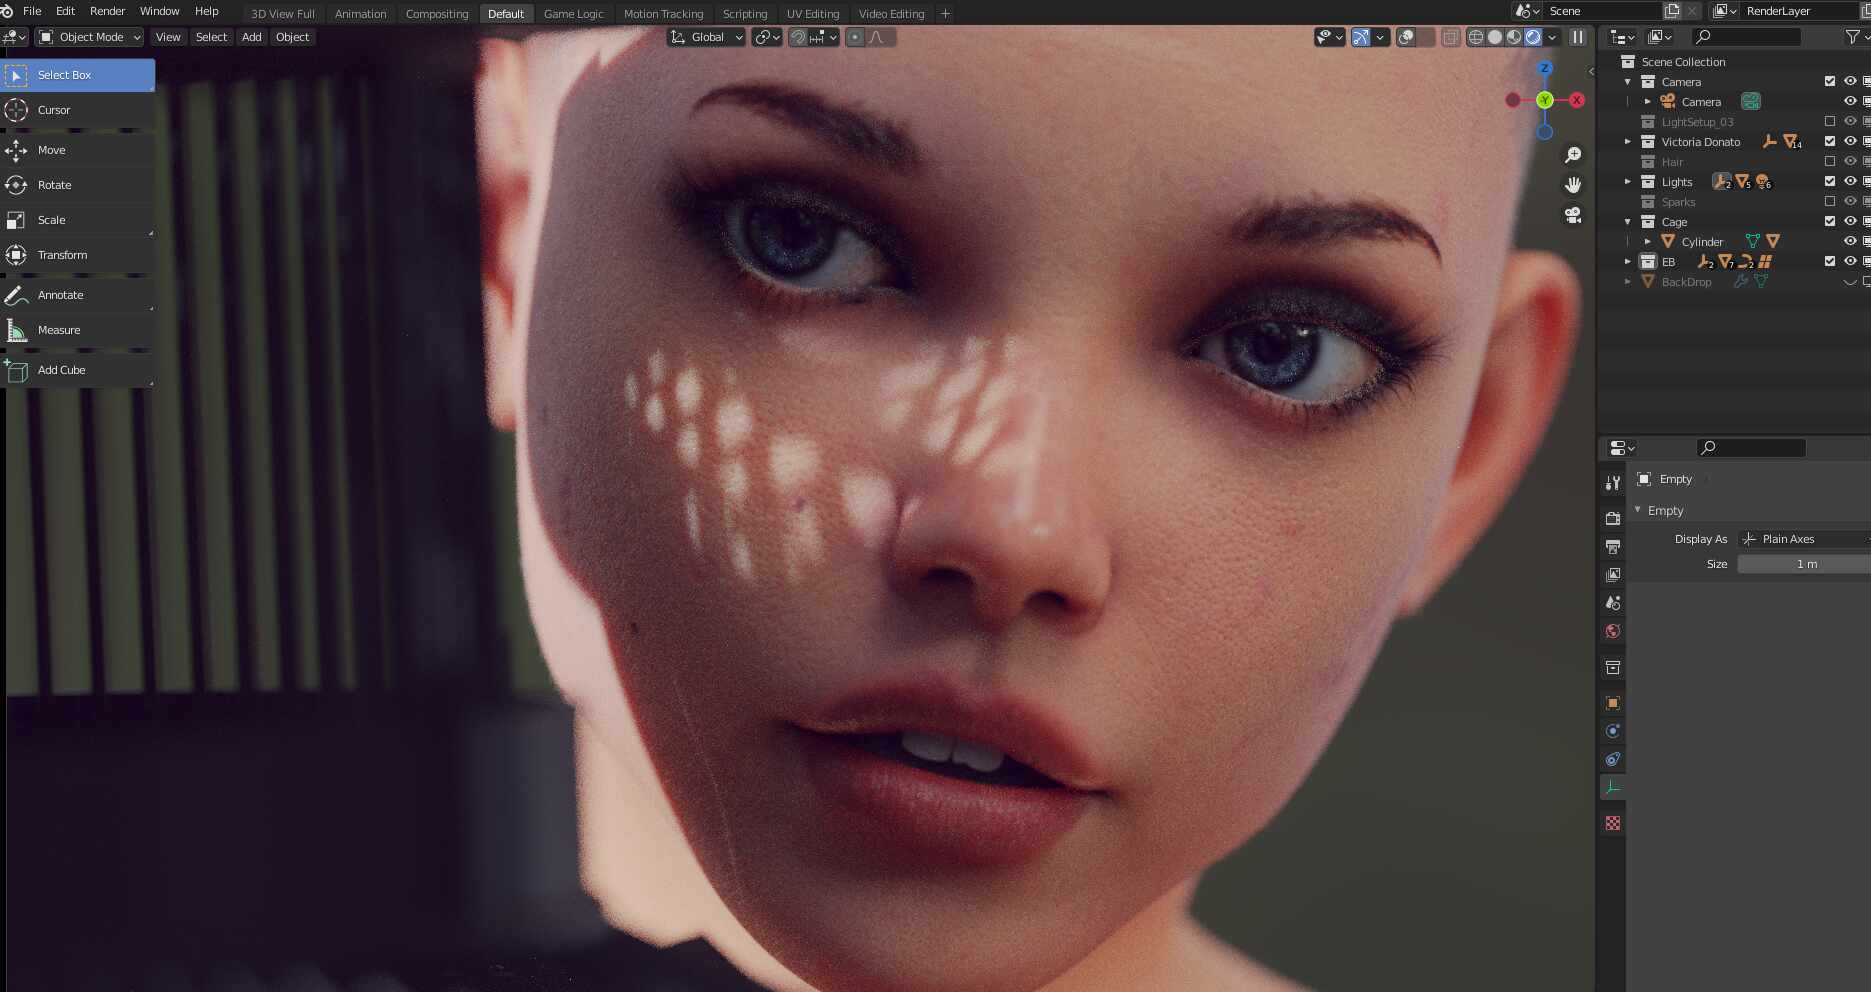
Task: Toggle viewport overlays button
Action: [1406, 37]
